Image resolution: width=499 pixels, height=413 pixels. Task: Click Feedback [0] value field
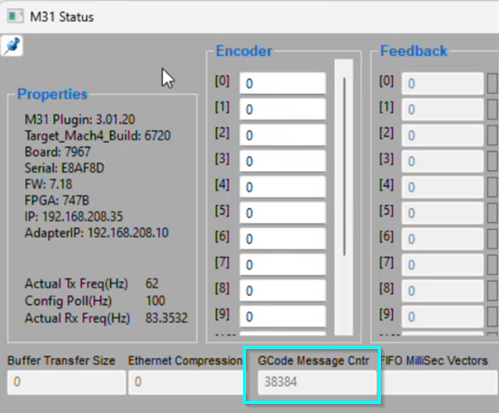[x=442, y=83]
